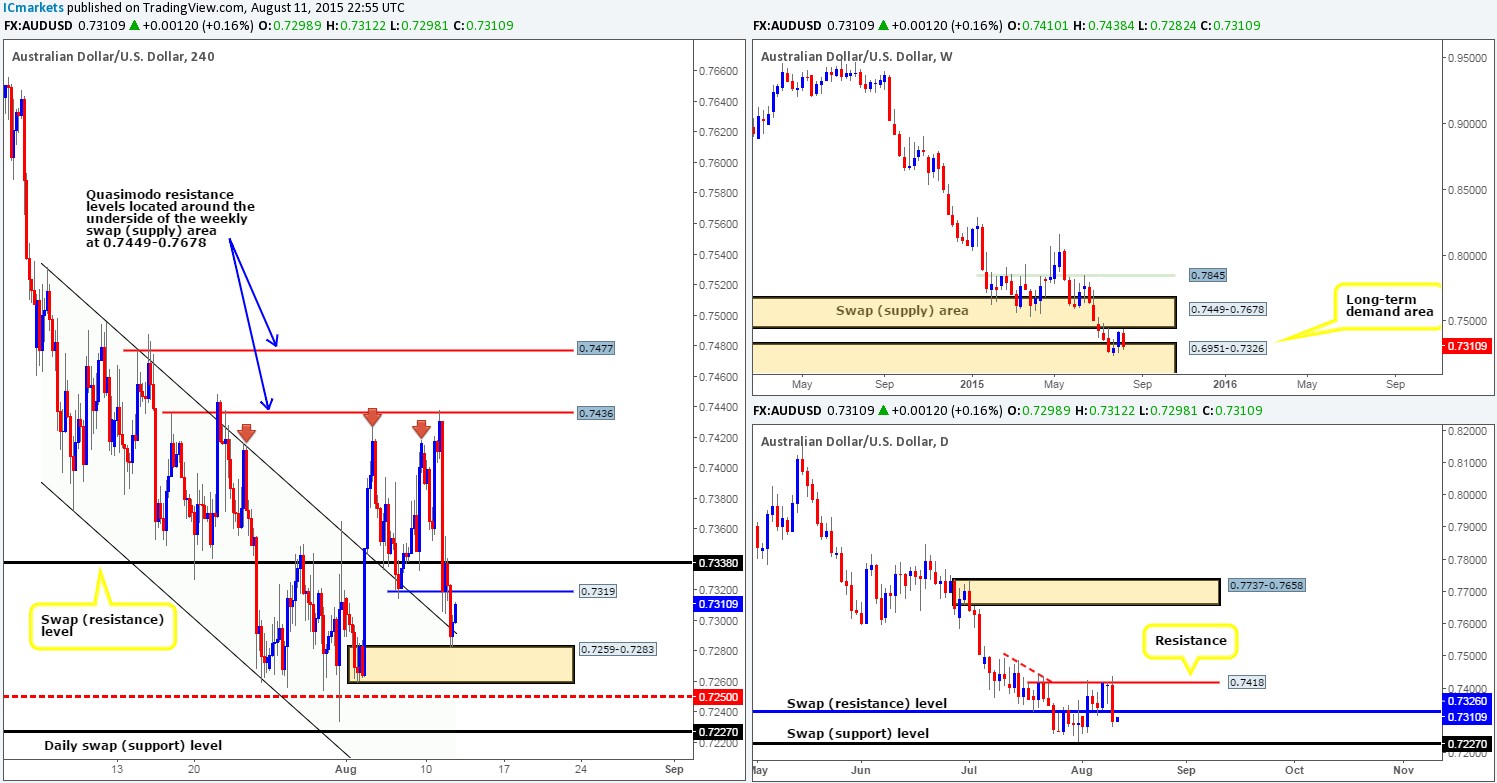This screenshot has width=1497, height=783.
Task: Click the Jun label on daily time axis
Action: (861, 772)
